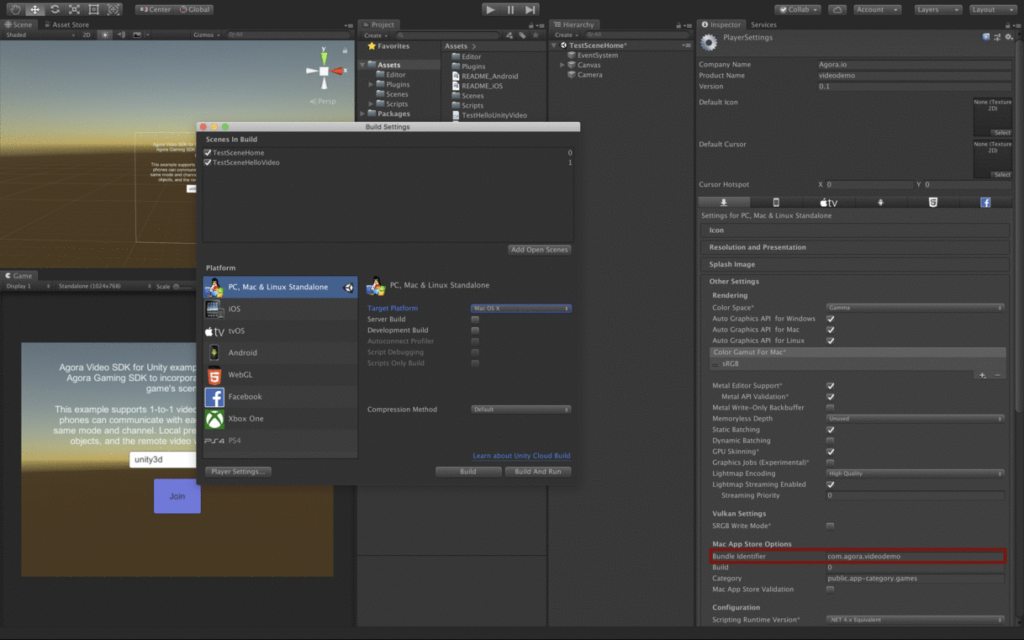The width and height of the screenshot is (1024, 640).
Task: Toggle Auto Graphics API for Mac
Action: [x=830, y=330]
